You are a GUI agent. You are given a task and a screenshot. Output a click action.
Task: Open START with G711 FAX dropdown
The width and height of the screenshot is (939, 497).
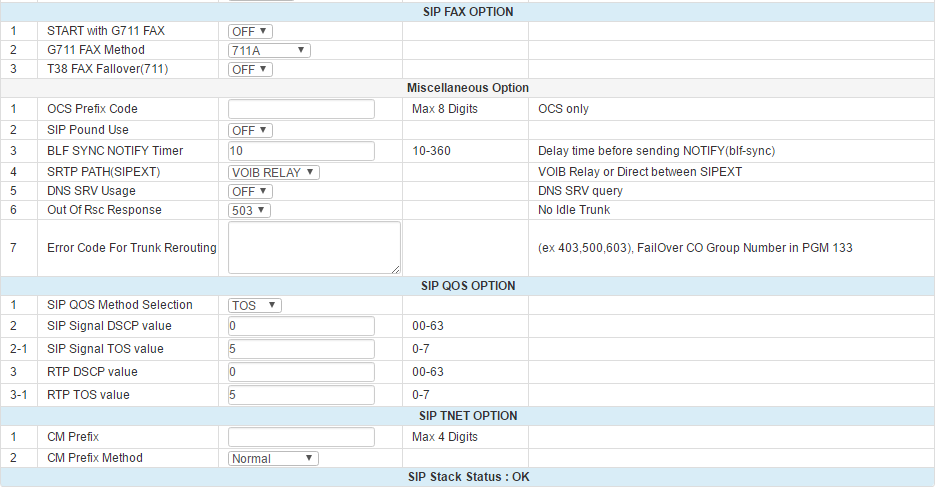(250, 31)
